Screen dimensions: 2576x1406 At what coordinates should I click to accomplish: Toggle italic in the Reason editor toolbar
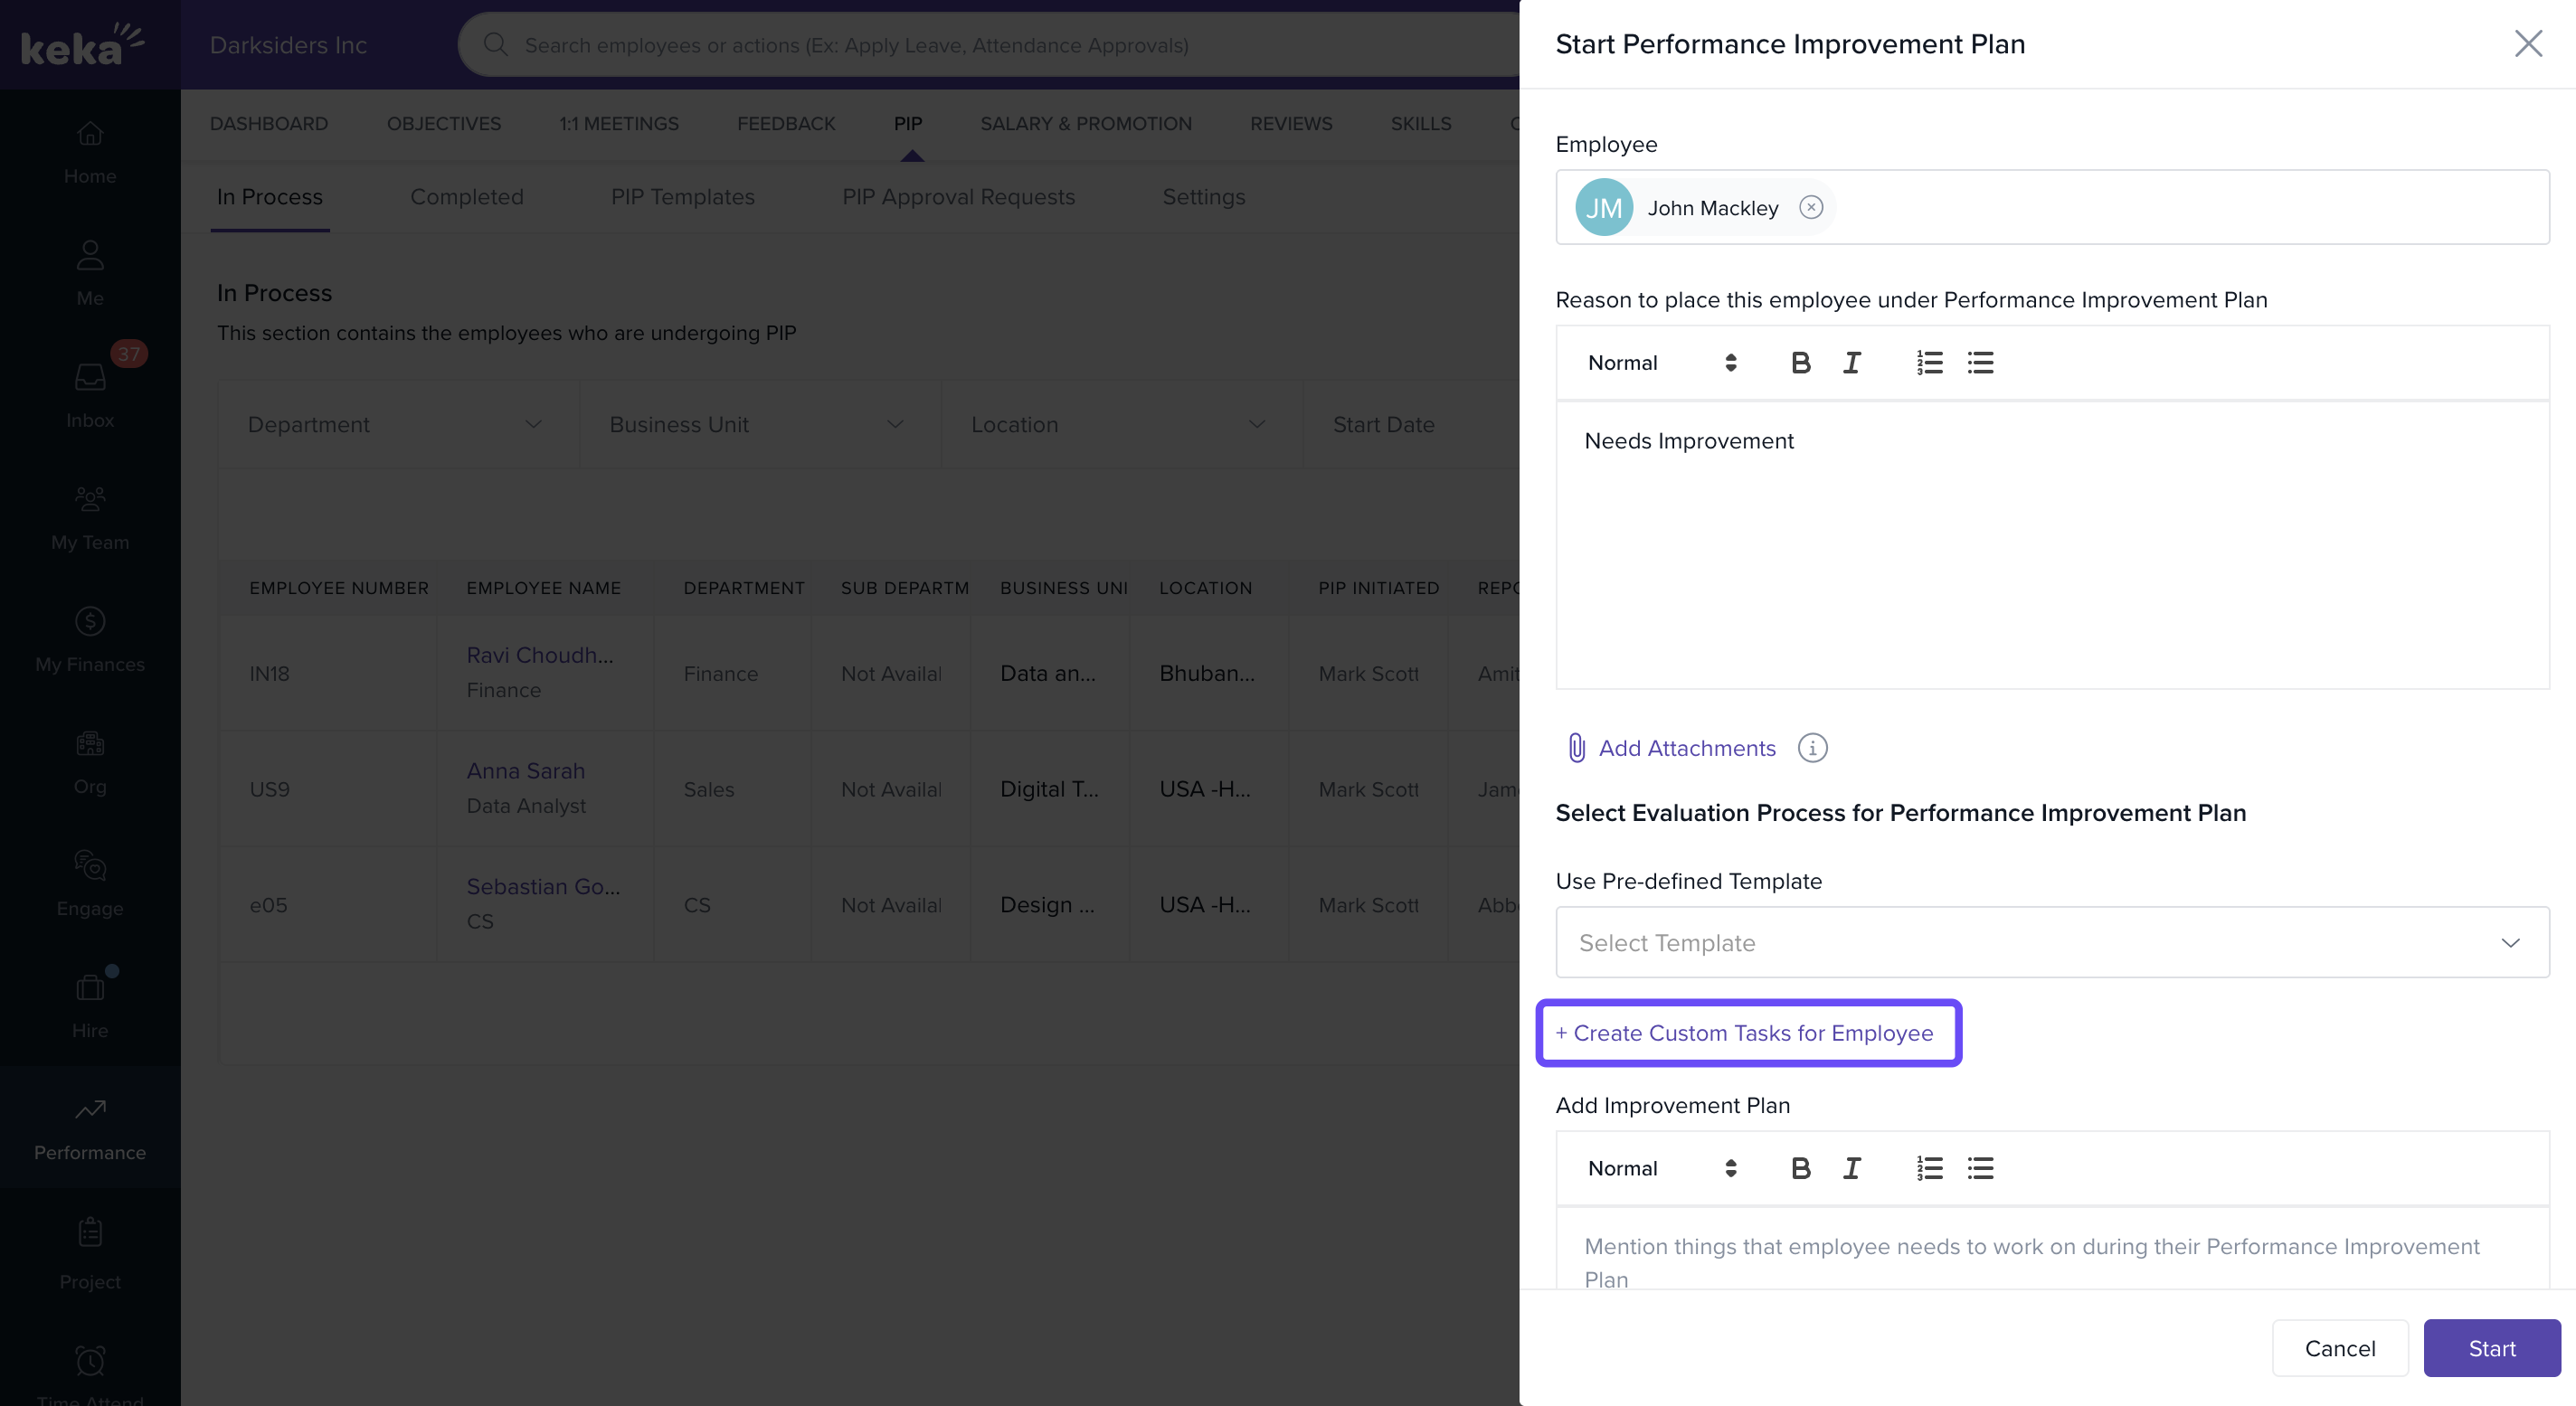[1852, 363]
